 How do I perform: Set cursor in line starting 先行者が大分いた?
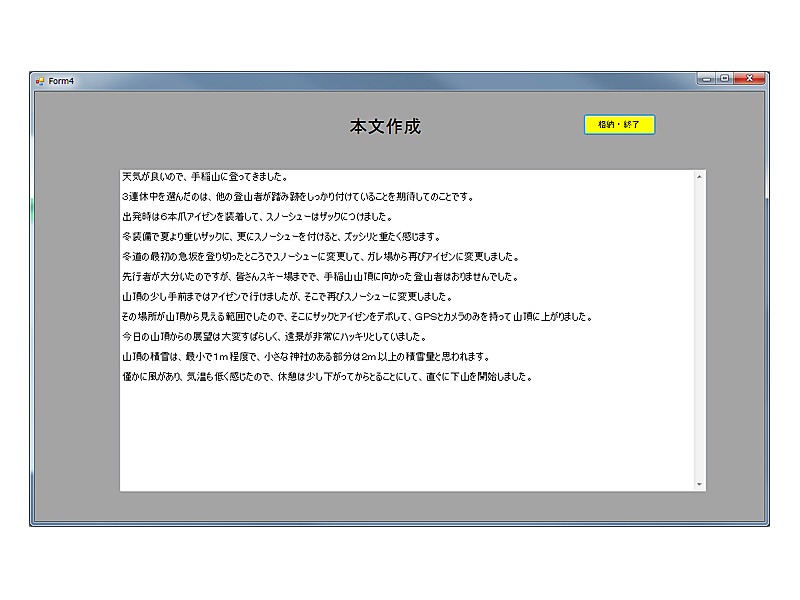point(320,277)
